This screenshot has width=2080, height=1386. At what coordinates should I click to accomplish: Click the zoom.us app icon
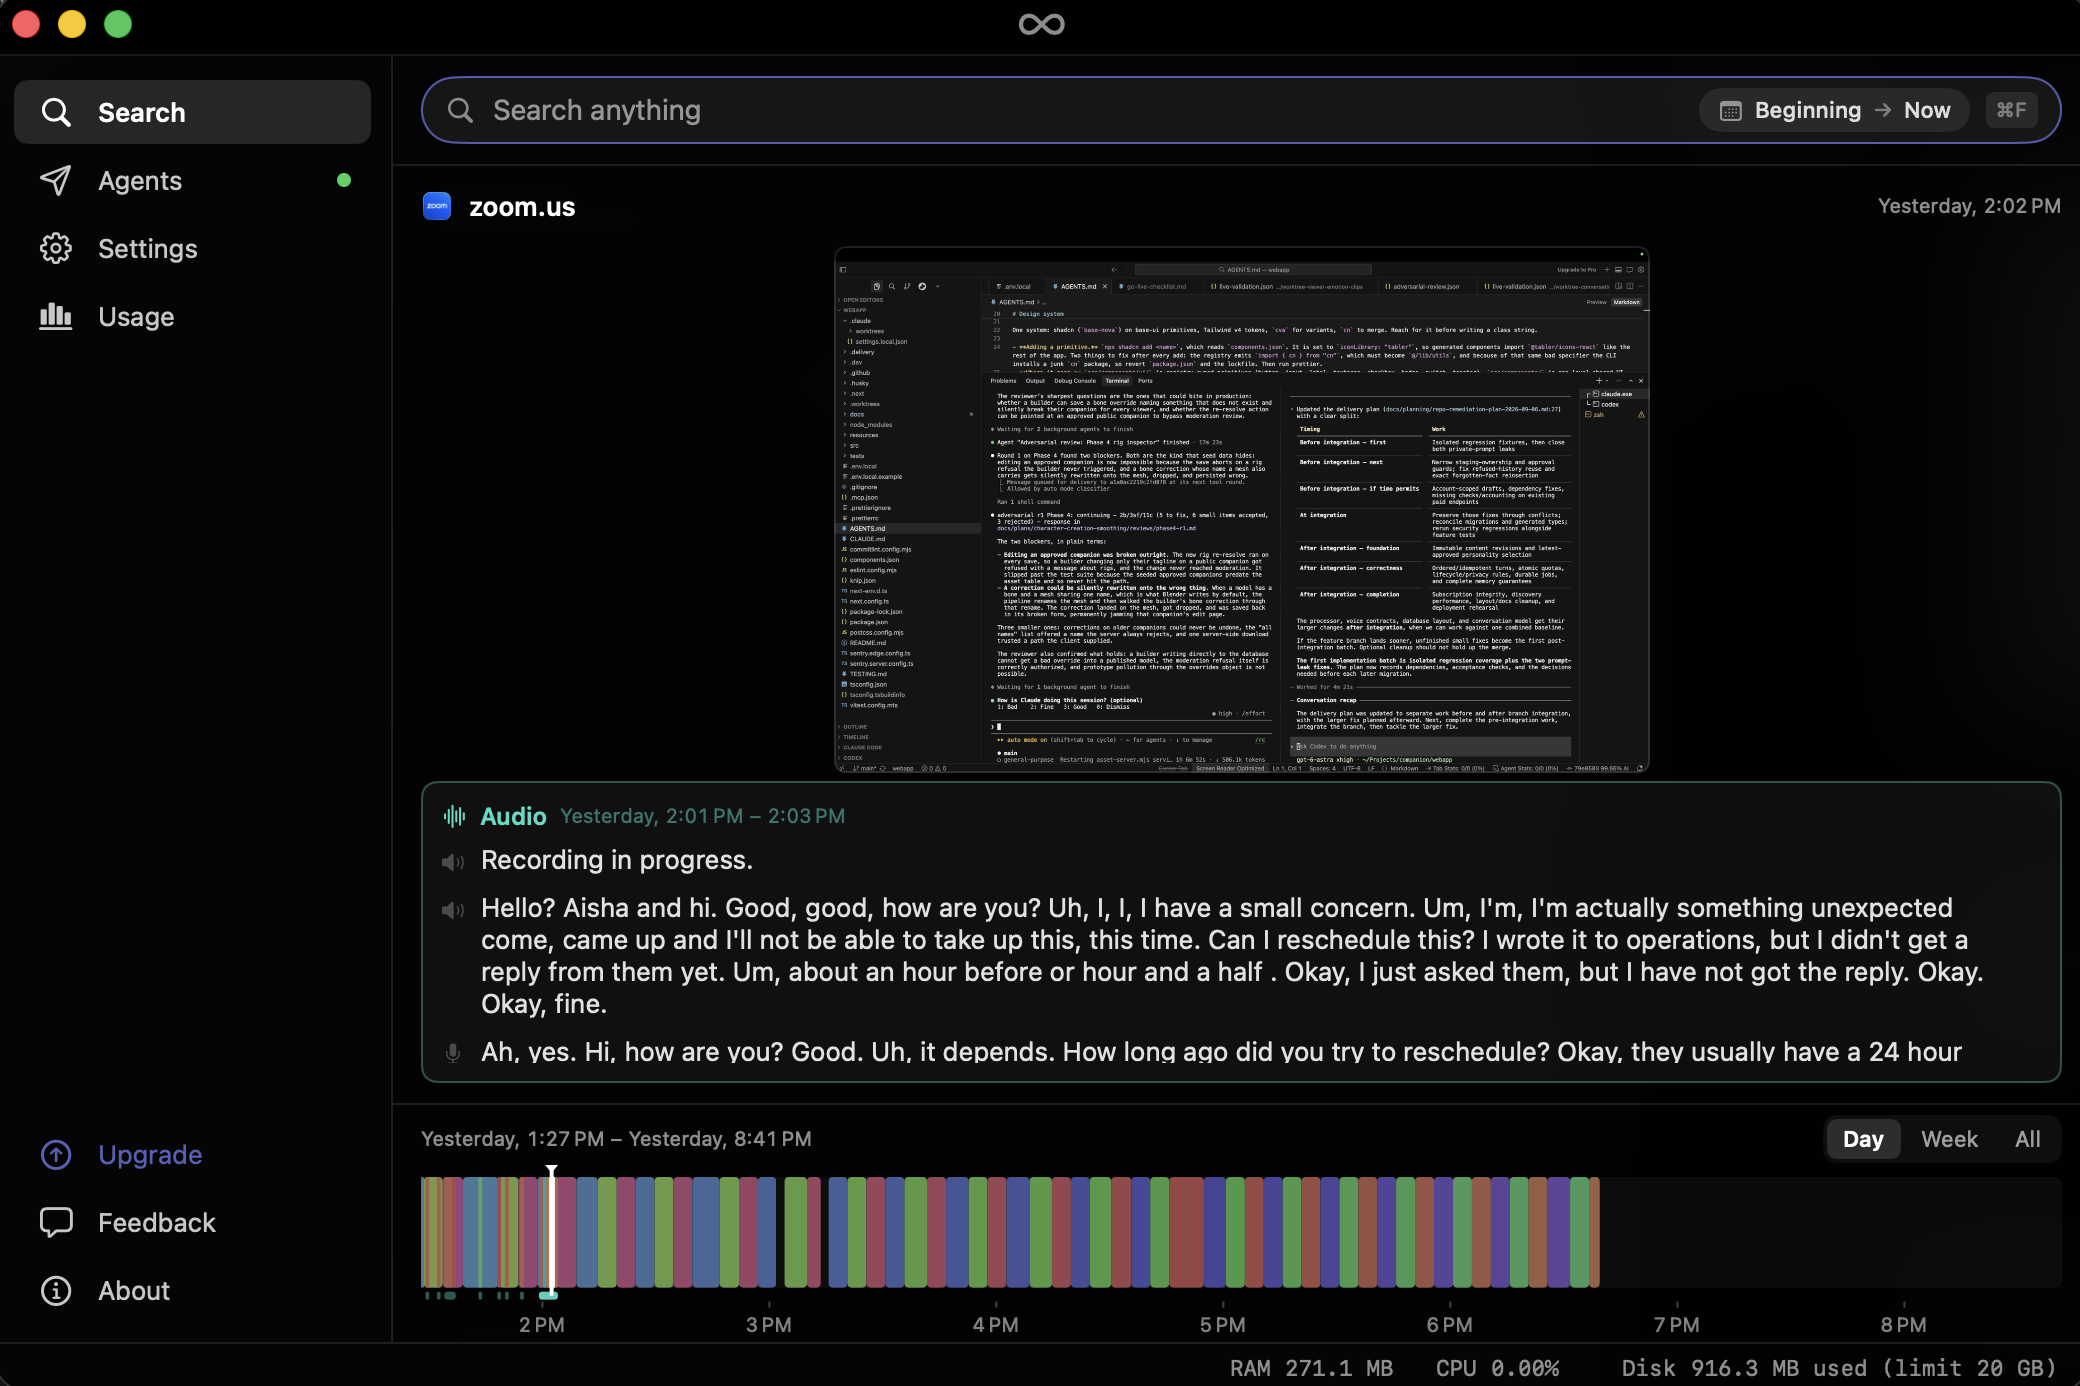(437, 206)
